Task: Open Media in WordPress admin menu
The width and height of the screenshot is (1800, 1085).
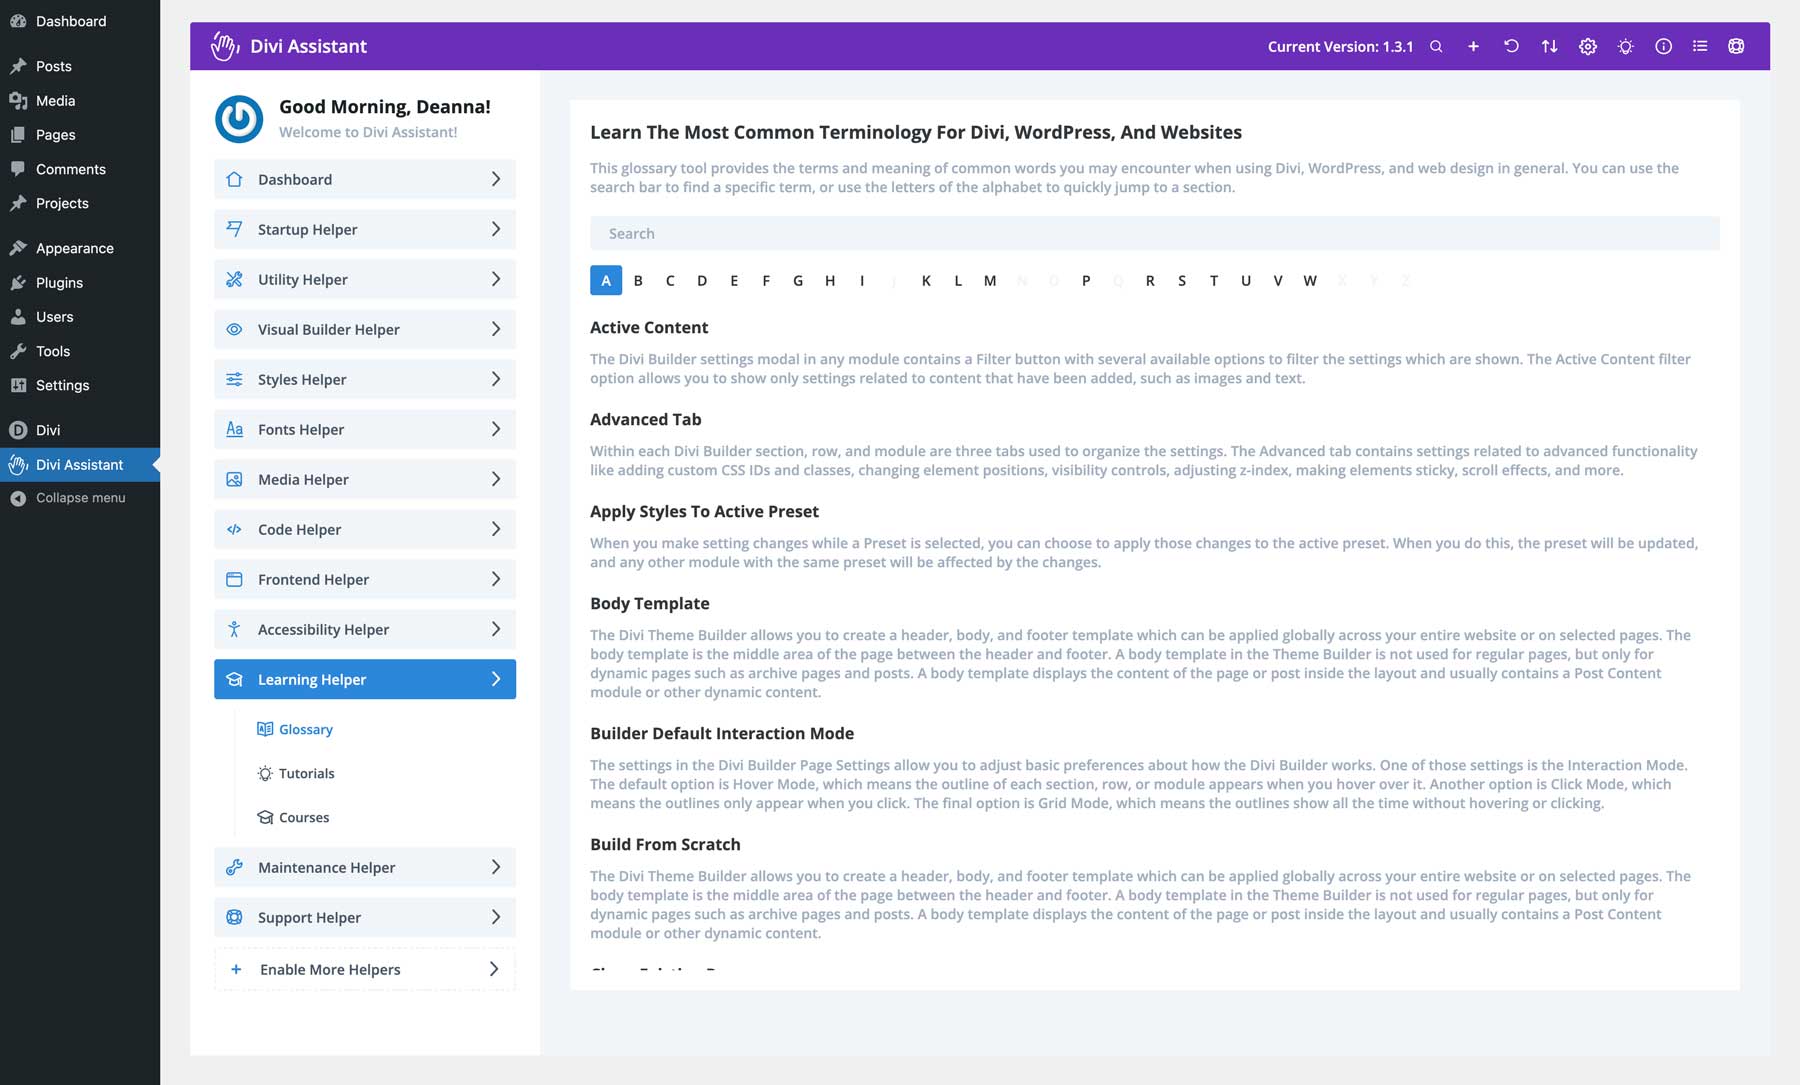Action: (80, 100)
